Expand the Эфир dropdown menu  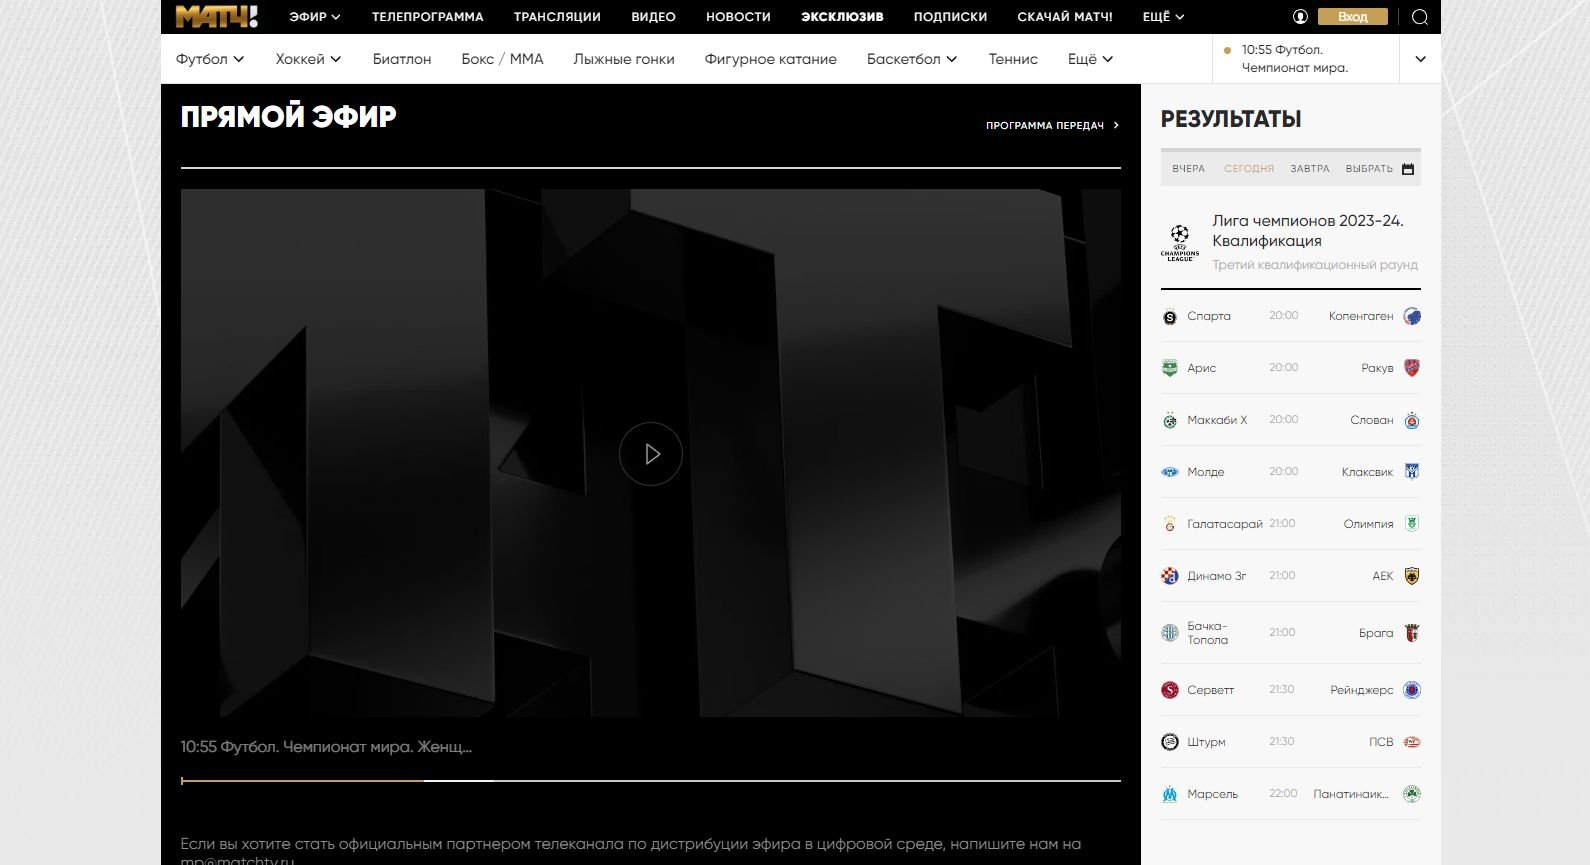coord(314,17)
